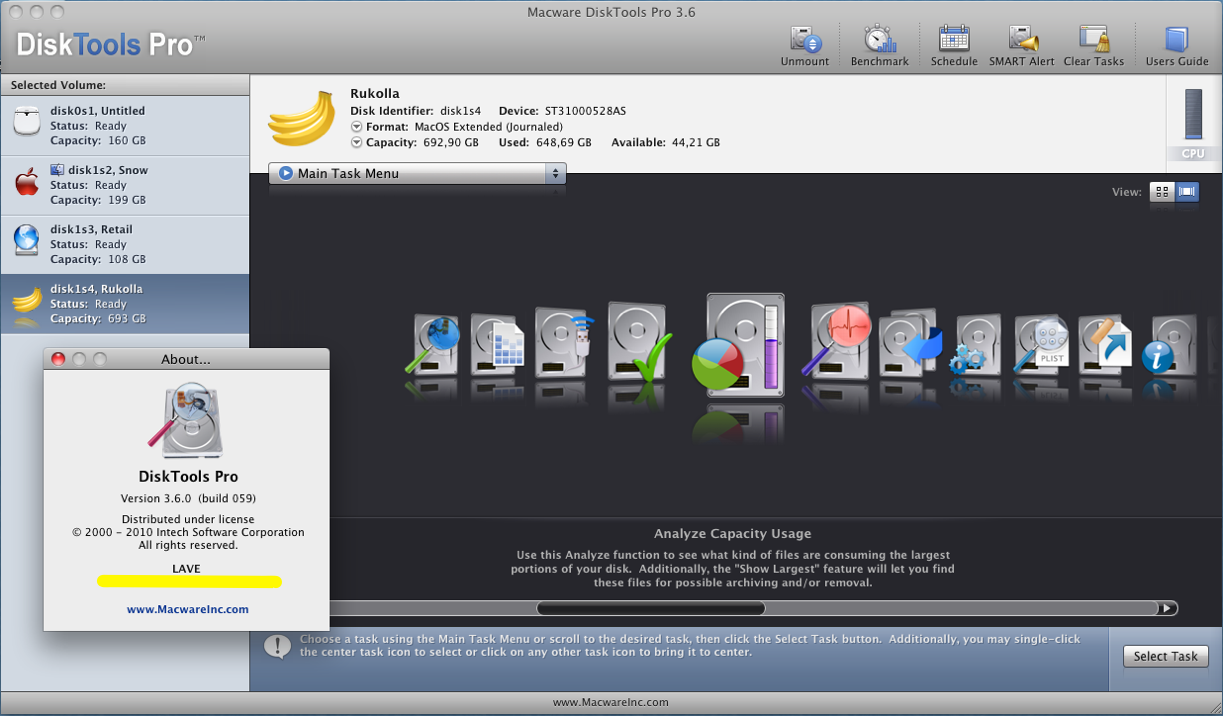This screenshot has height=716, width=1223.
Task: Select the blue curved arrow disk icon
Action: (x=910, y=343)
